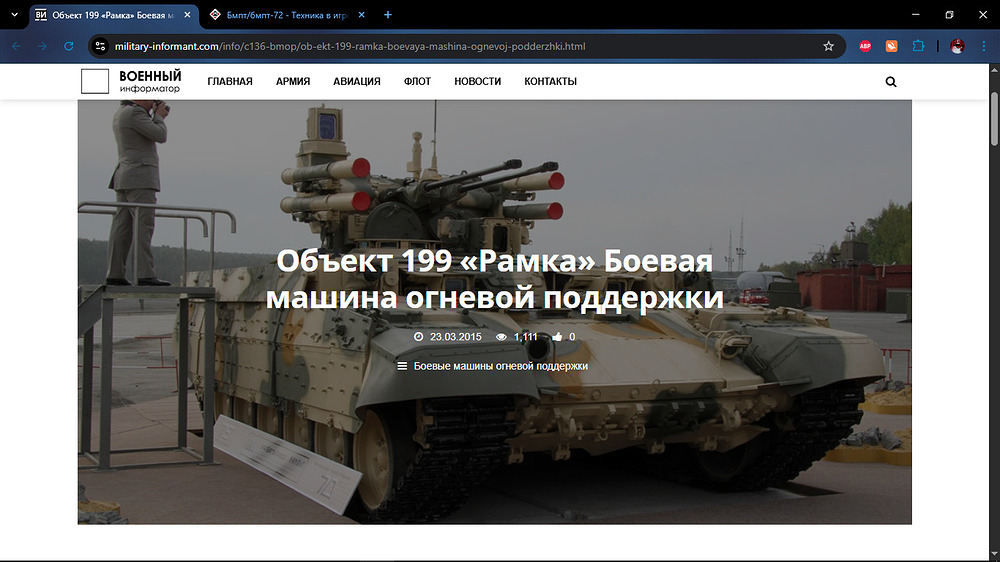1000x562 pixels.
Task: Switch to the Бмпт/бмпт-72 tab
Action: click(285, 15)
